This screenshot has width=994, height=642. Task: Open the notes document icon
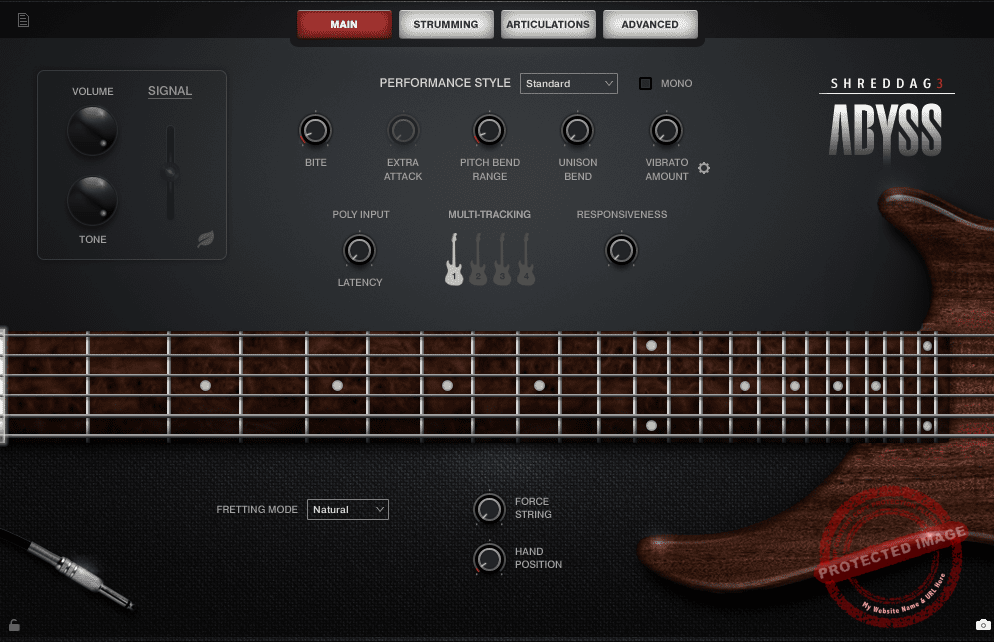point(23,20)
